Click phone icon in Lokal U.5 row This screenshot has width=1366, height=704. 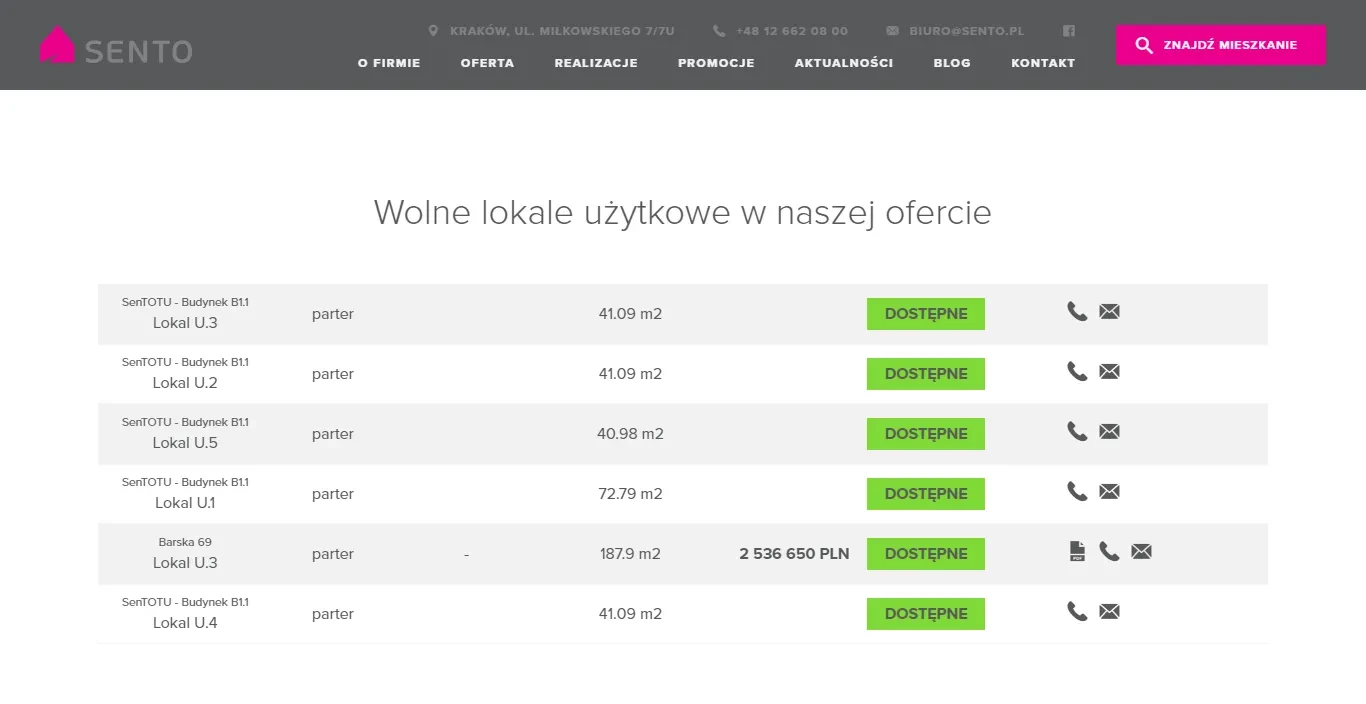(x=1077, y=431)
